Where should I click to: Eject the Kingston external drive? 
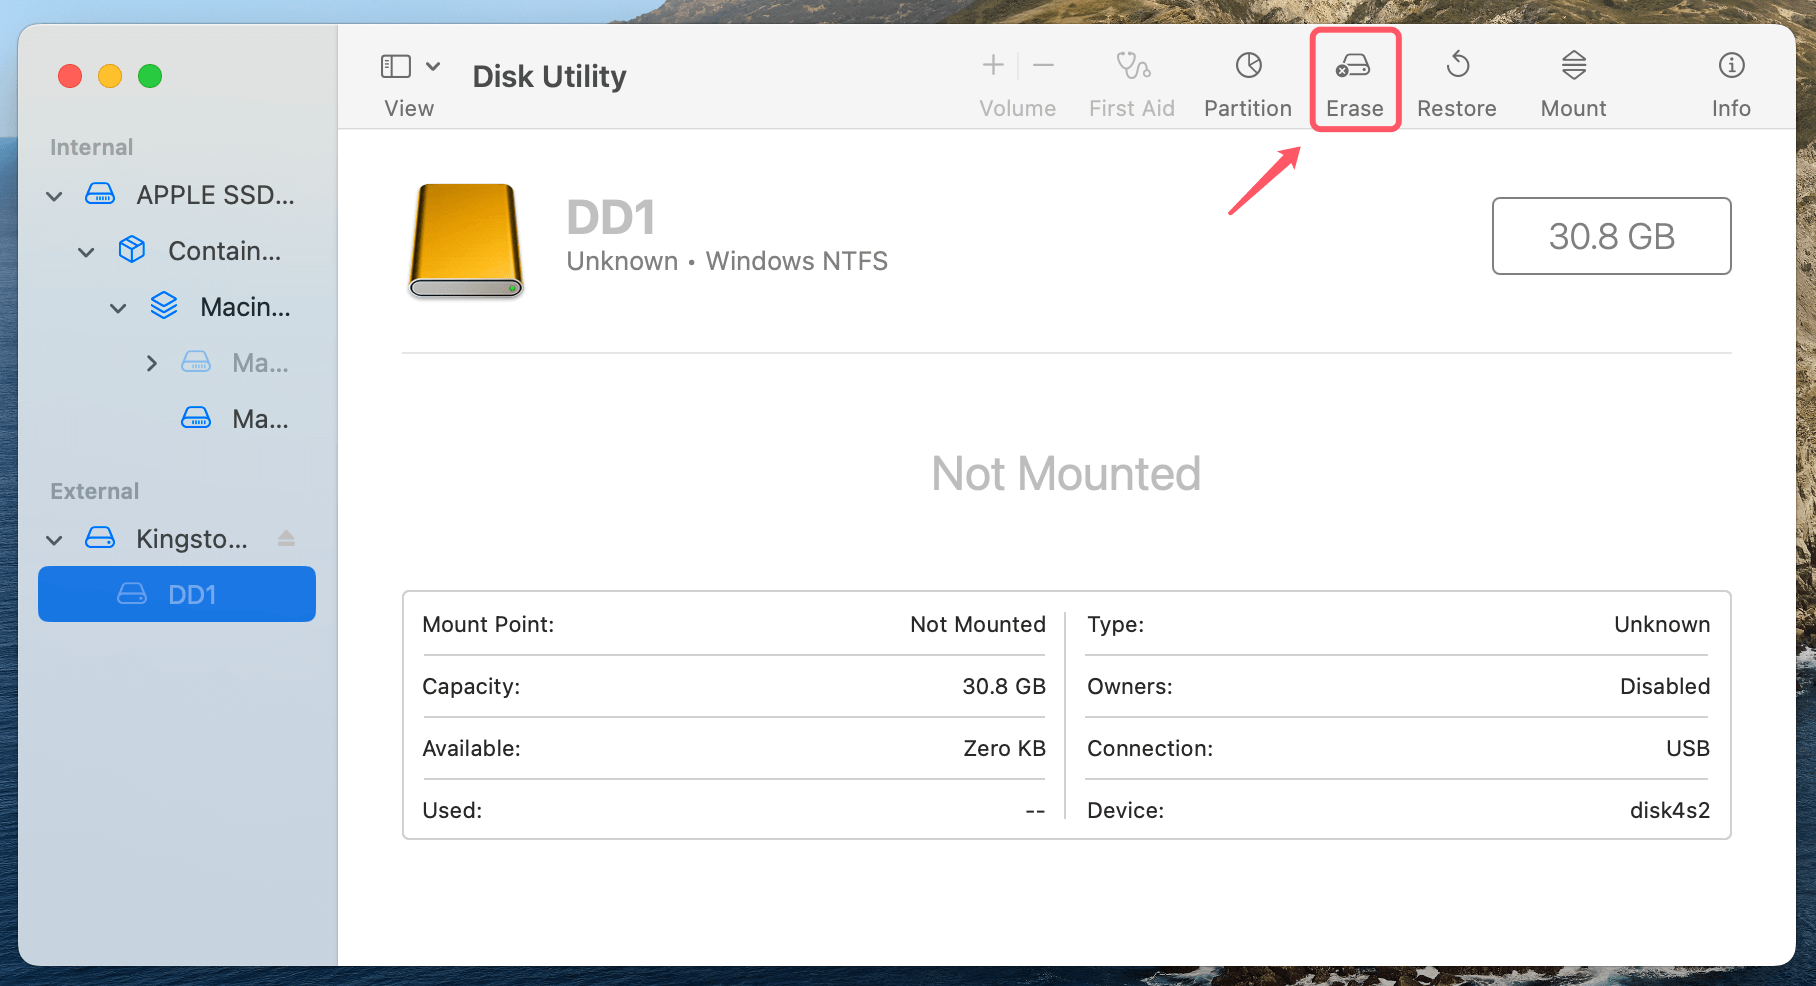coord(287,538)
